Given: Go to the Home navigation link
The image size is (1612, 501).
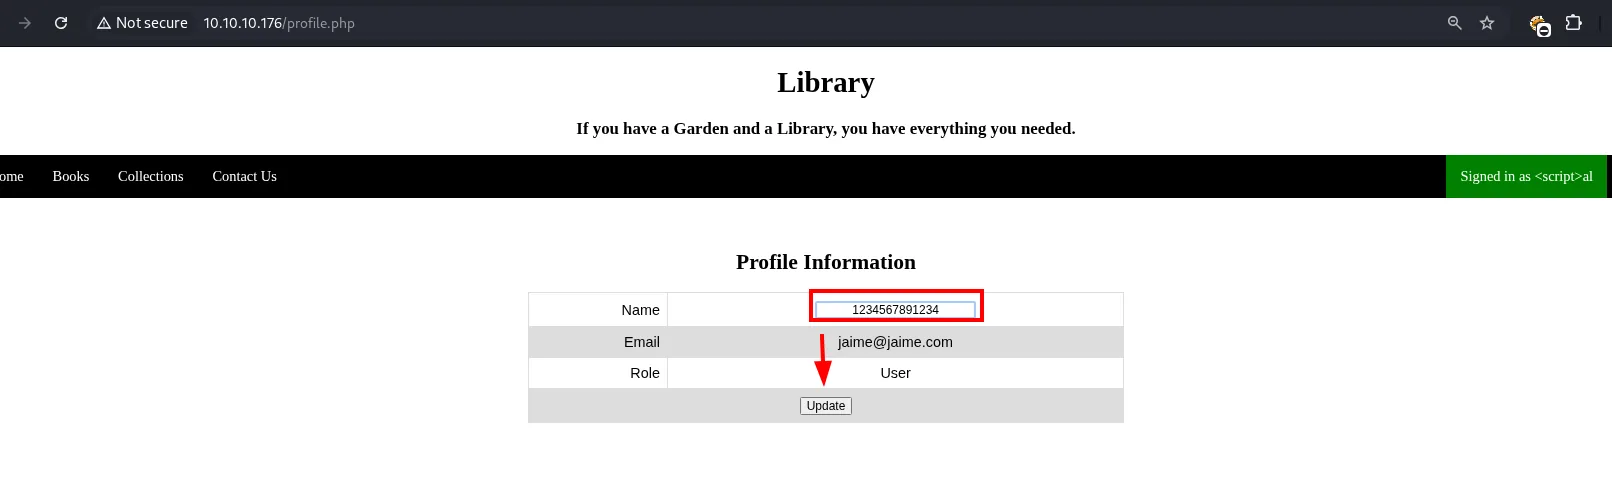Looking at the screenshot, I should [x=11, y=176].
